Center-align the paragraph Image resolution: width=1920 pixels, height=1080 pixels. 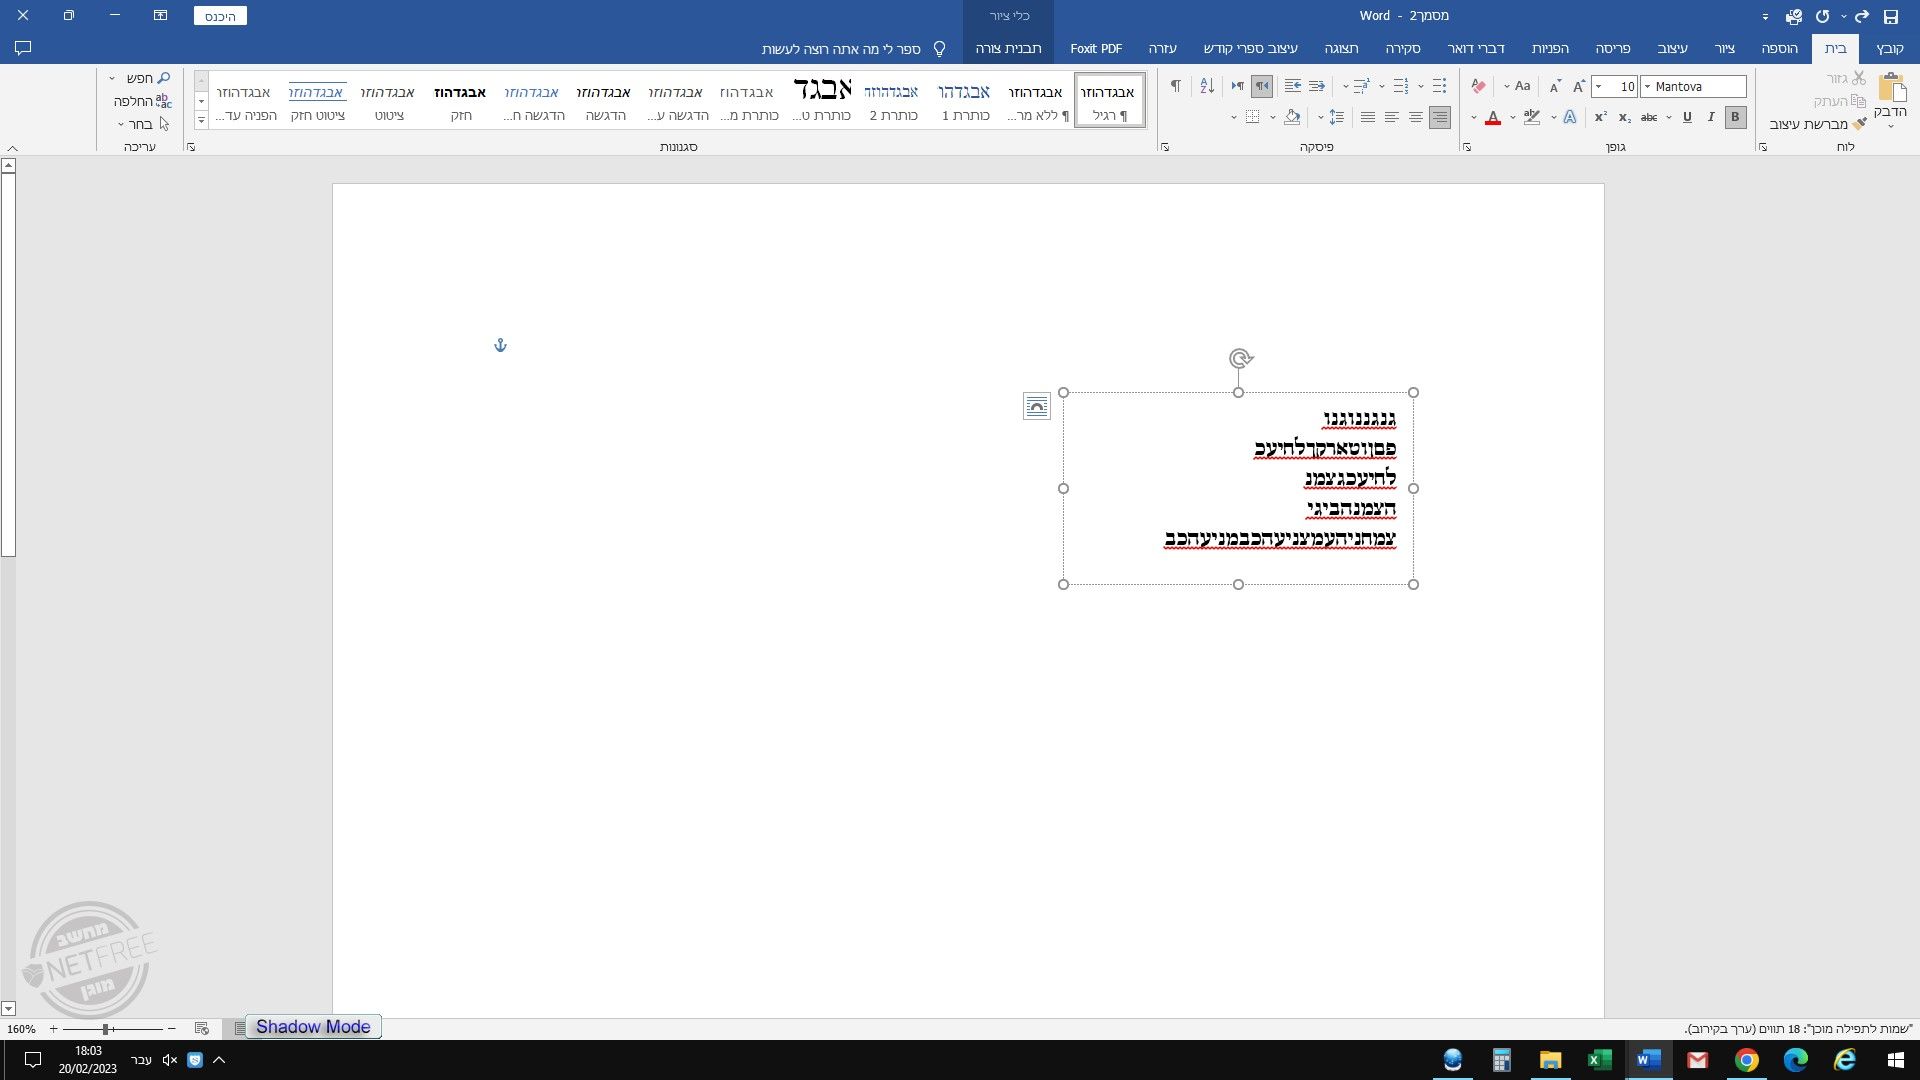coord(1415,117)
